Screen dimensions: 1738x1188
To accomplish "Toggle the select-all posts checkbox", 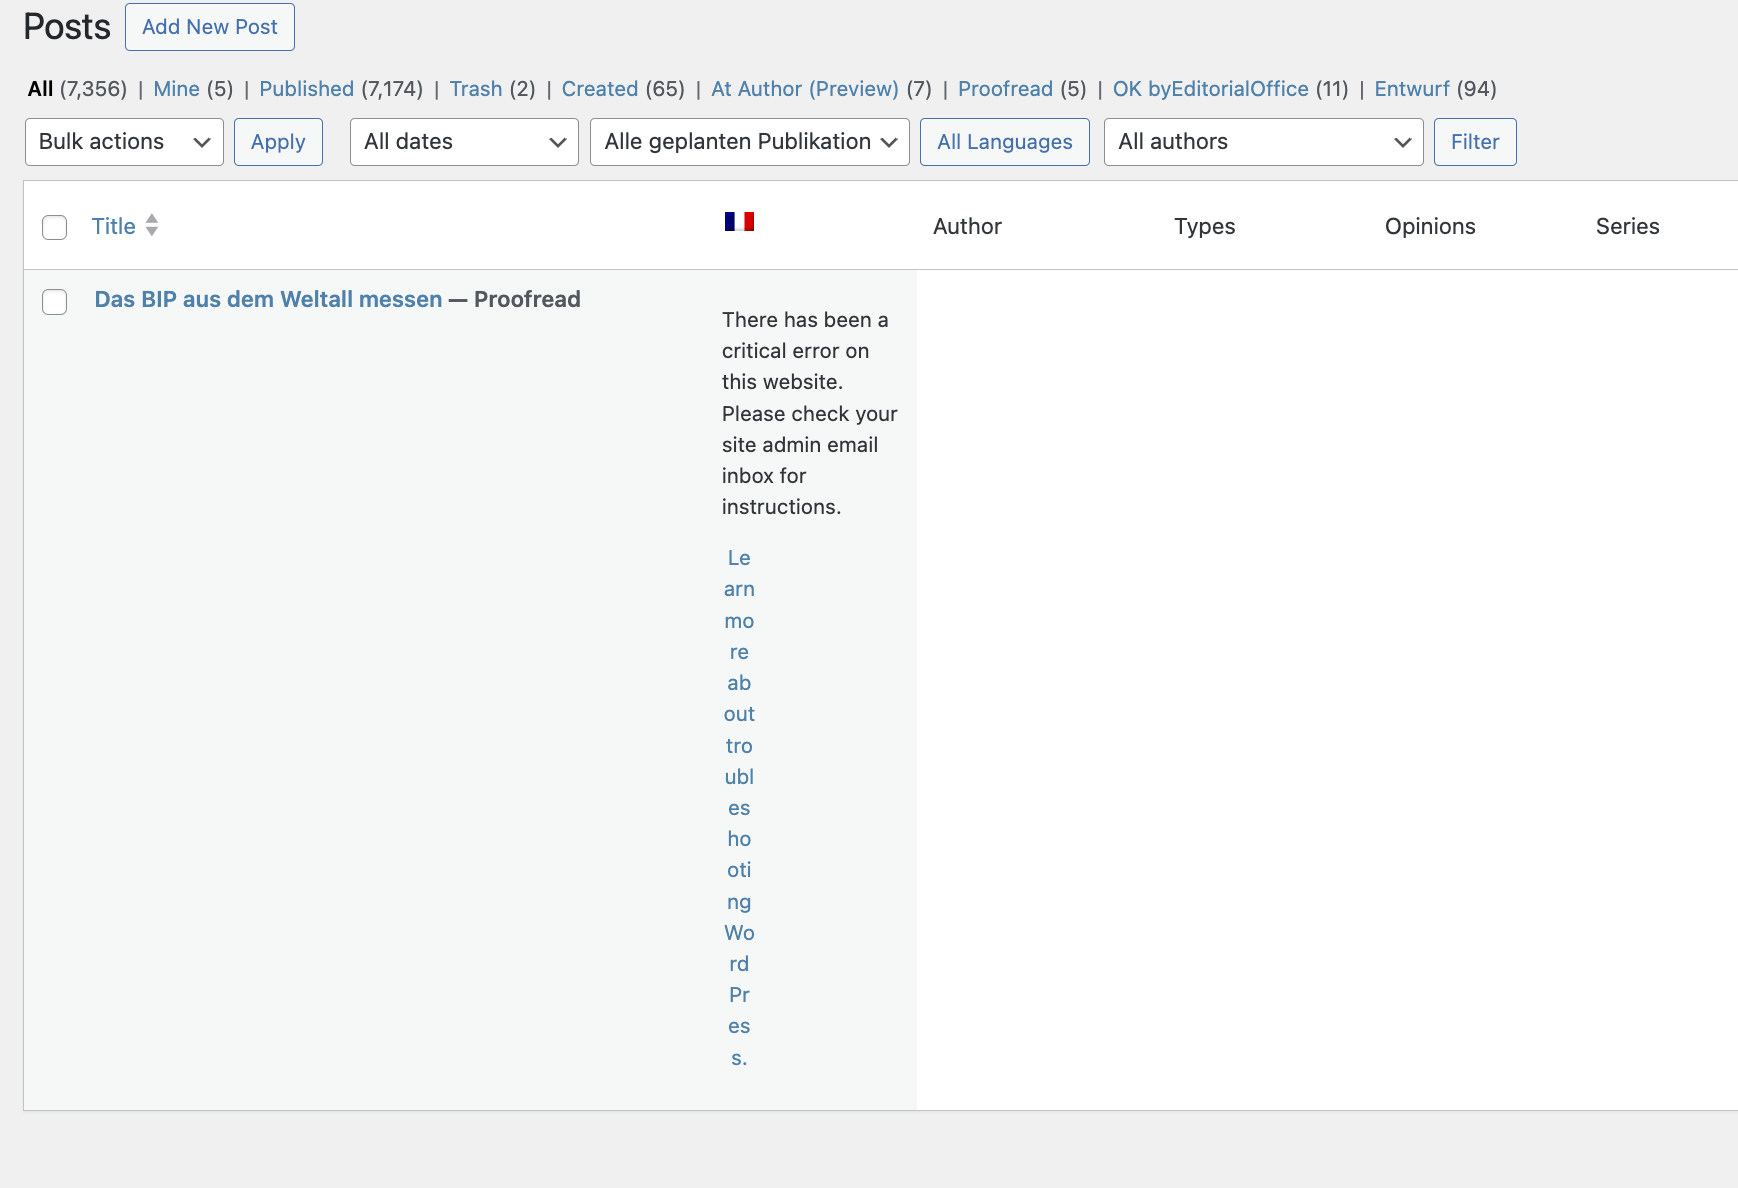I will [x=55, y=227].
